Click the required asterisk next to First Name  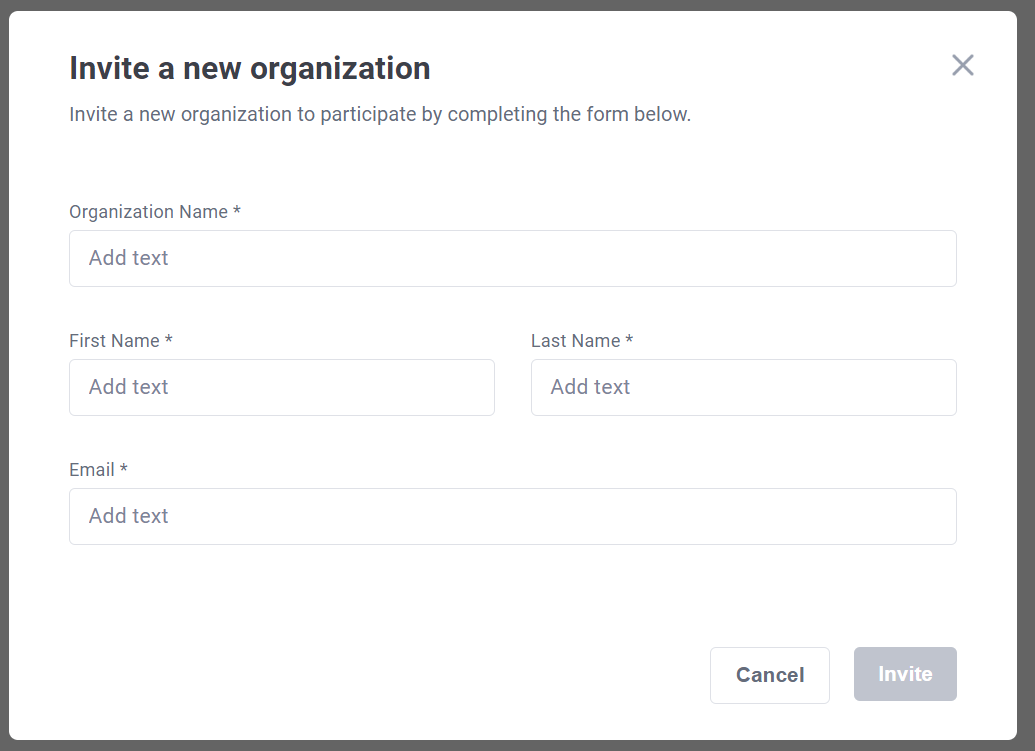tap(169, 341)
